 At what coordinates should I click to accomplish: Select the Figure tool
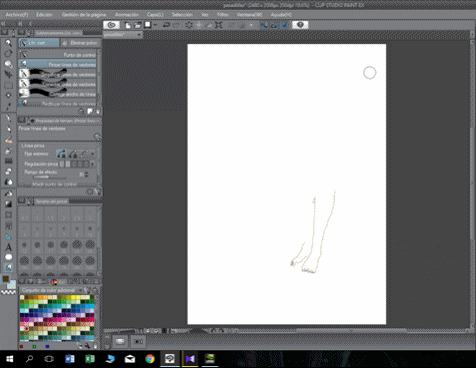[x=8, y=215]
